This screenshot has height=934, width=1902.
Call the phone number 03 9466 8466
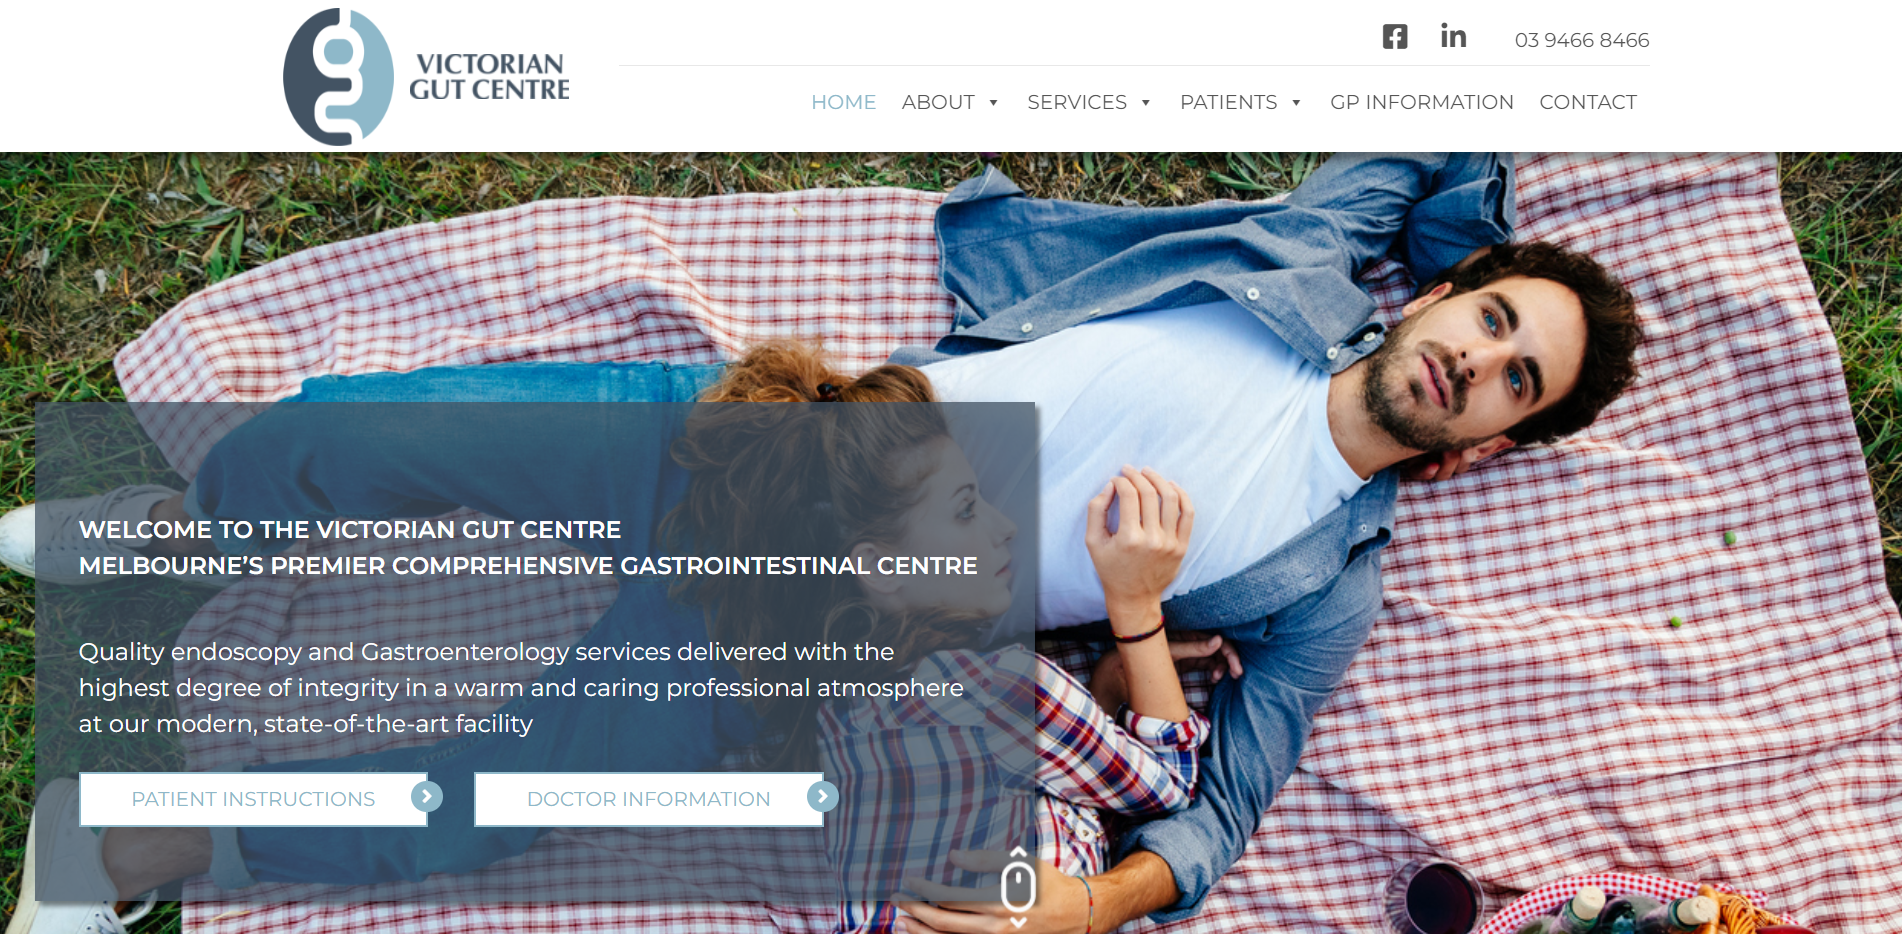pos(1581,40)
